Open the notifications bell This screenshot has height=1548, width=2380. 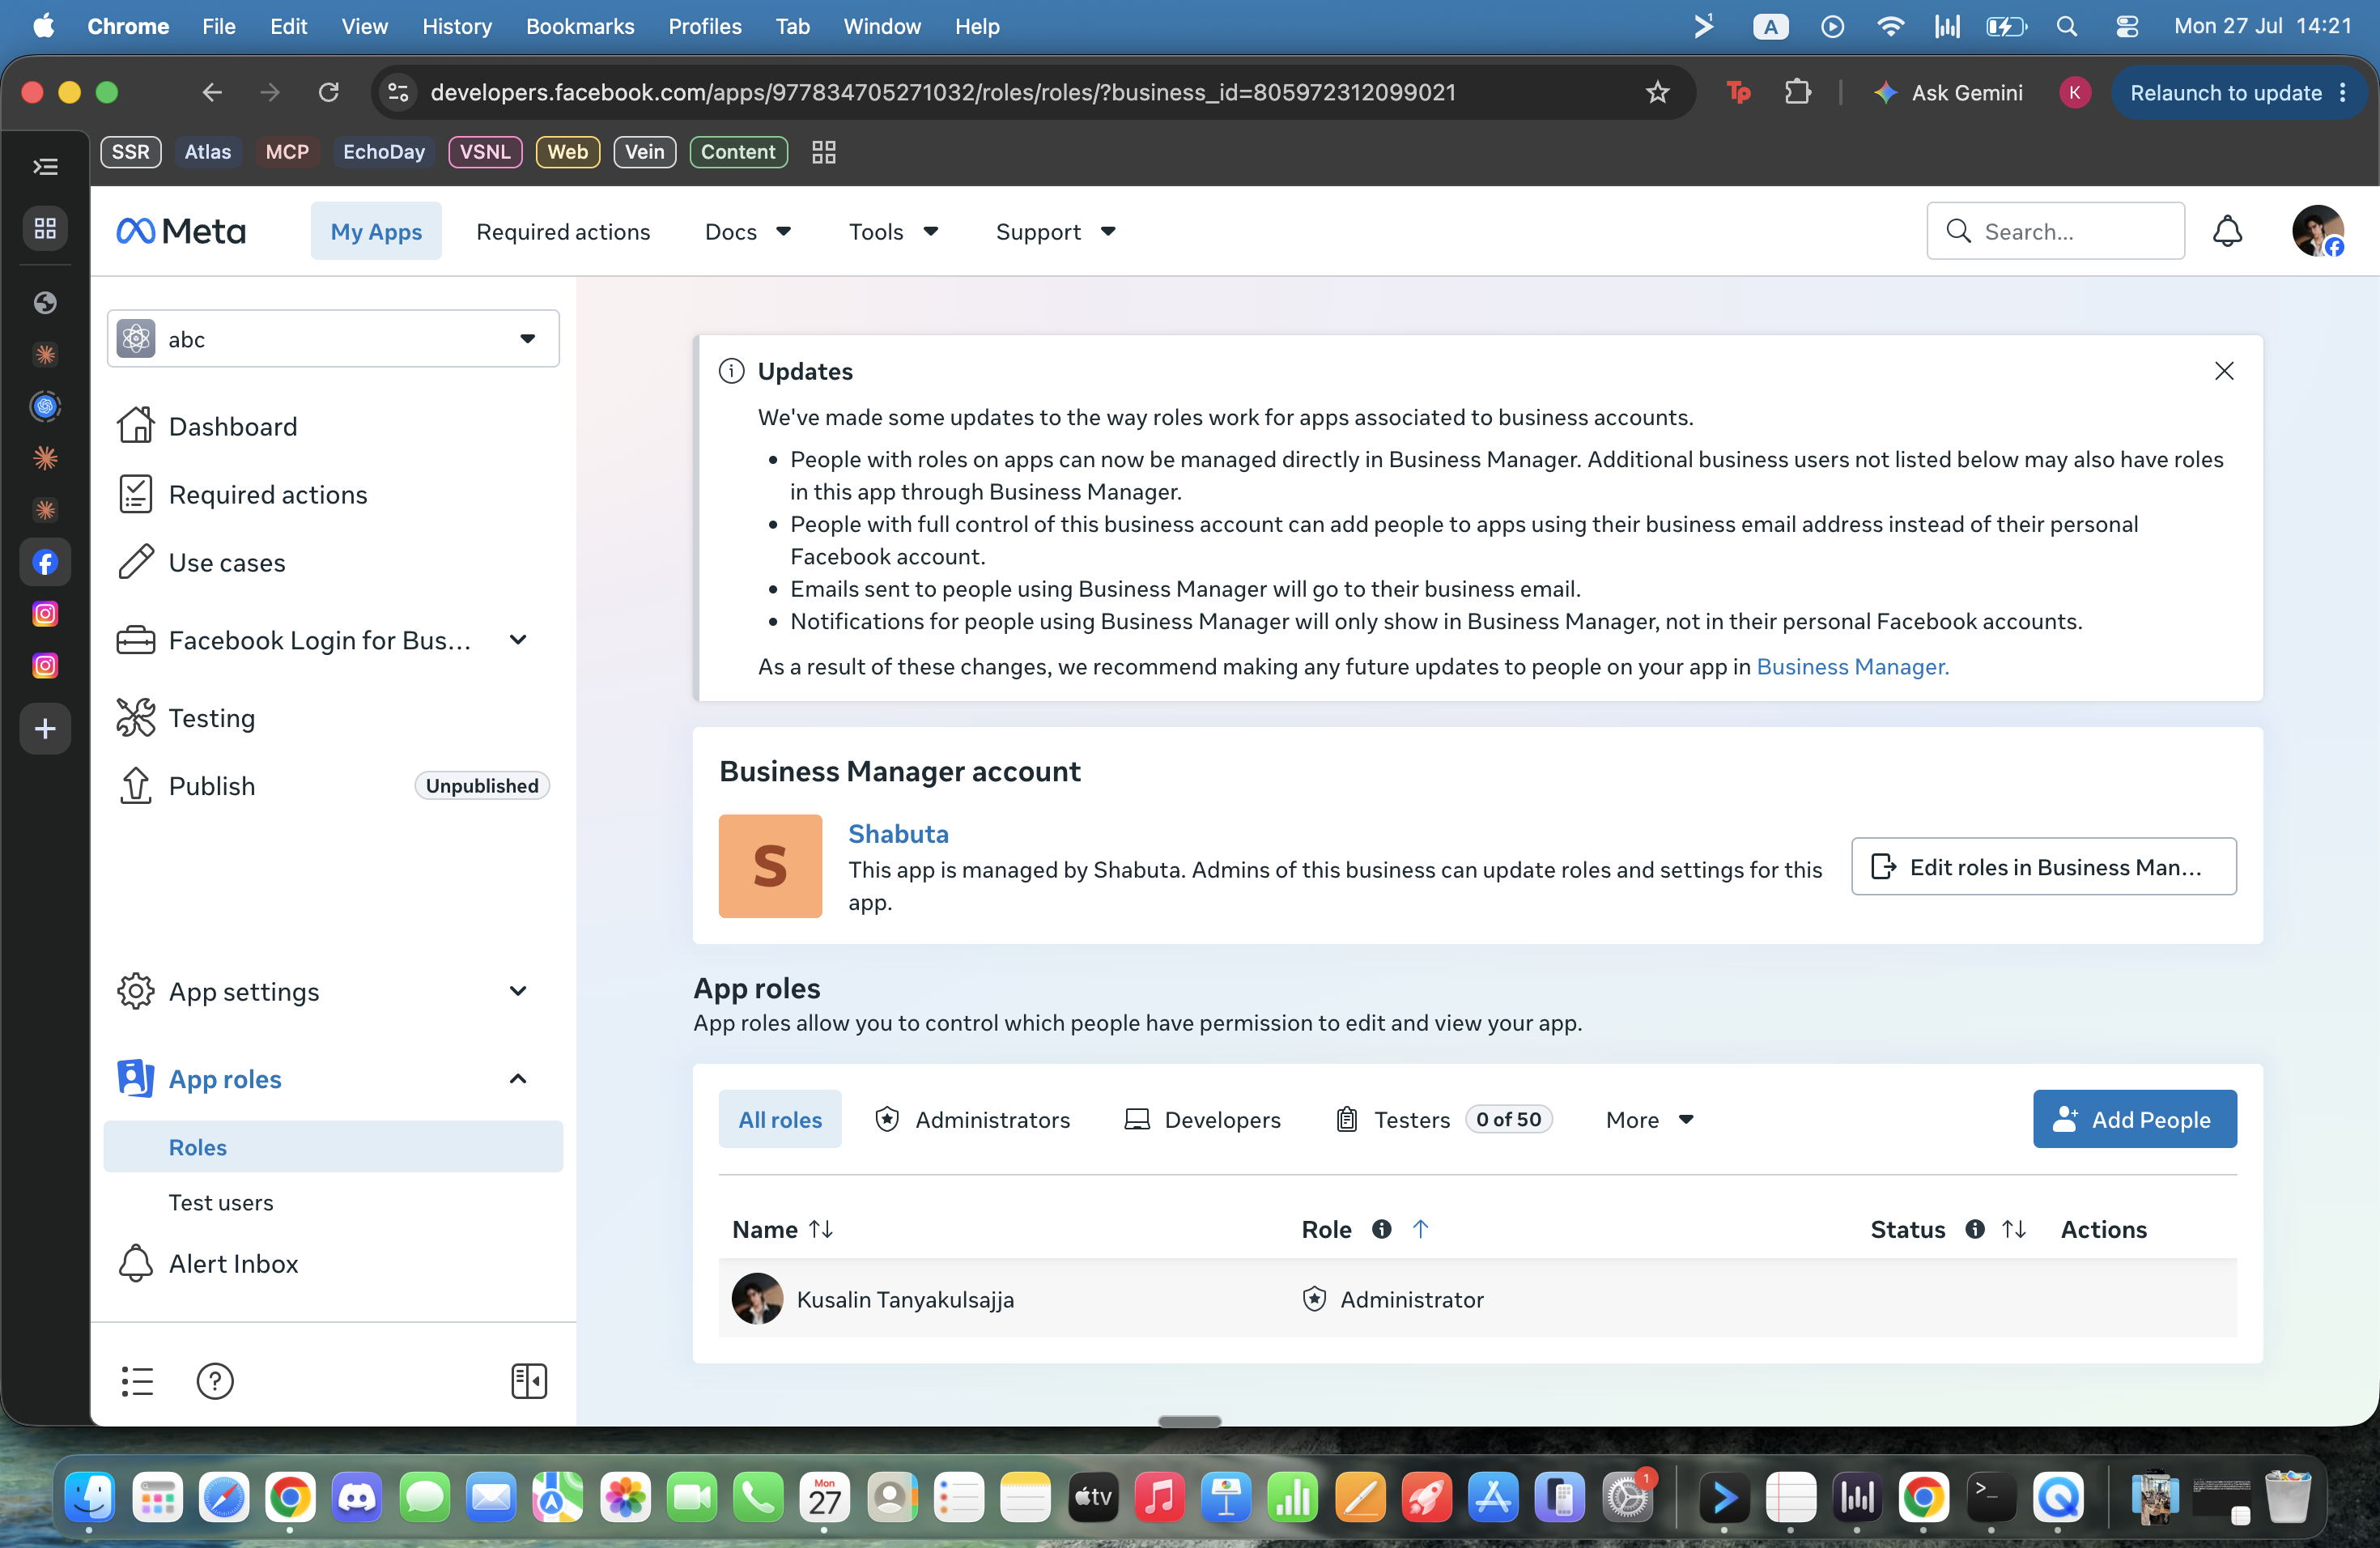point(2227,231)
